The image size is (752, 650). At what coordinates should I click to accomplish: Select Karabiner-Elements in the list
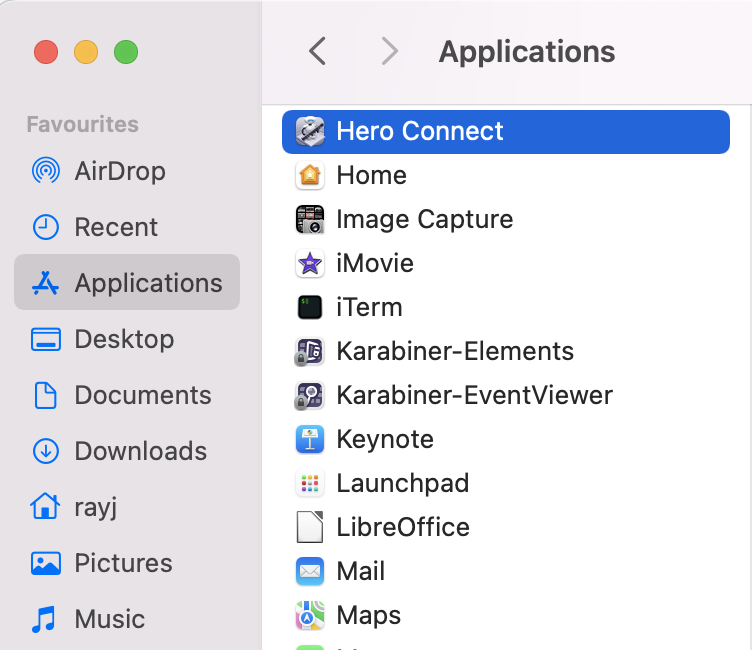[x=506, y=352]
